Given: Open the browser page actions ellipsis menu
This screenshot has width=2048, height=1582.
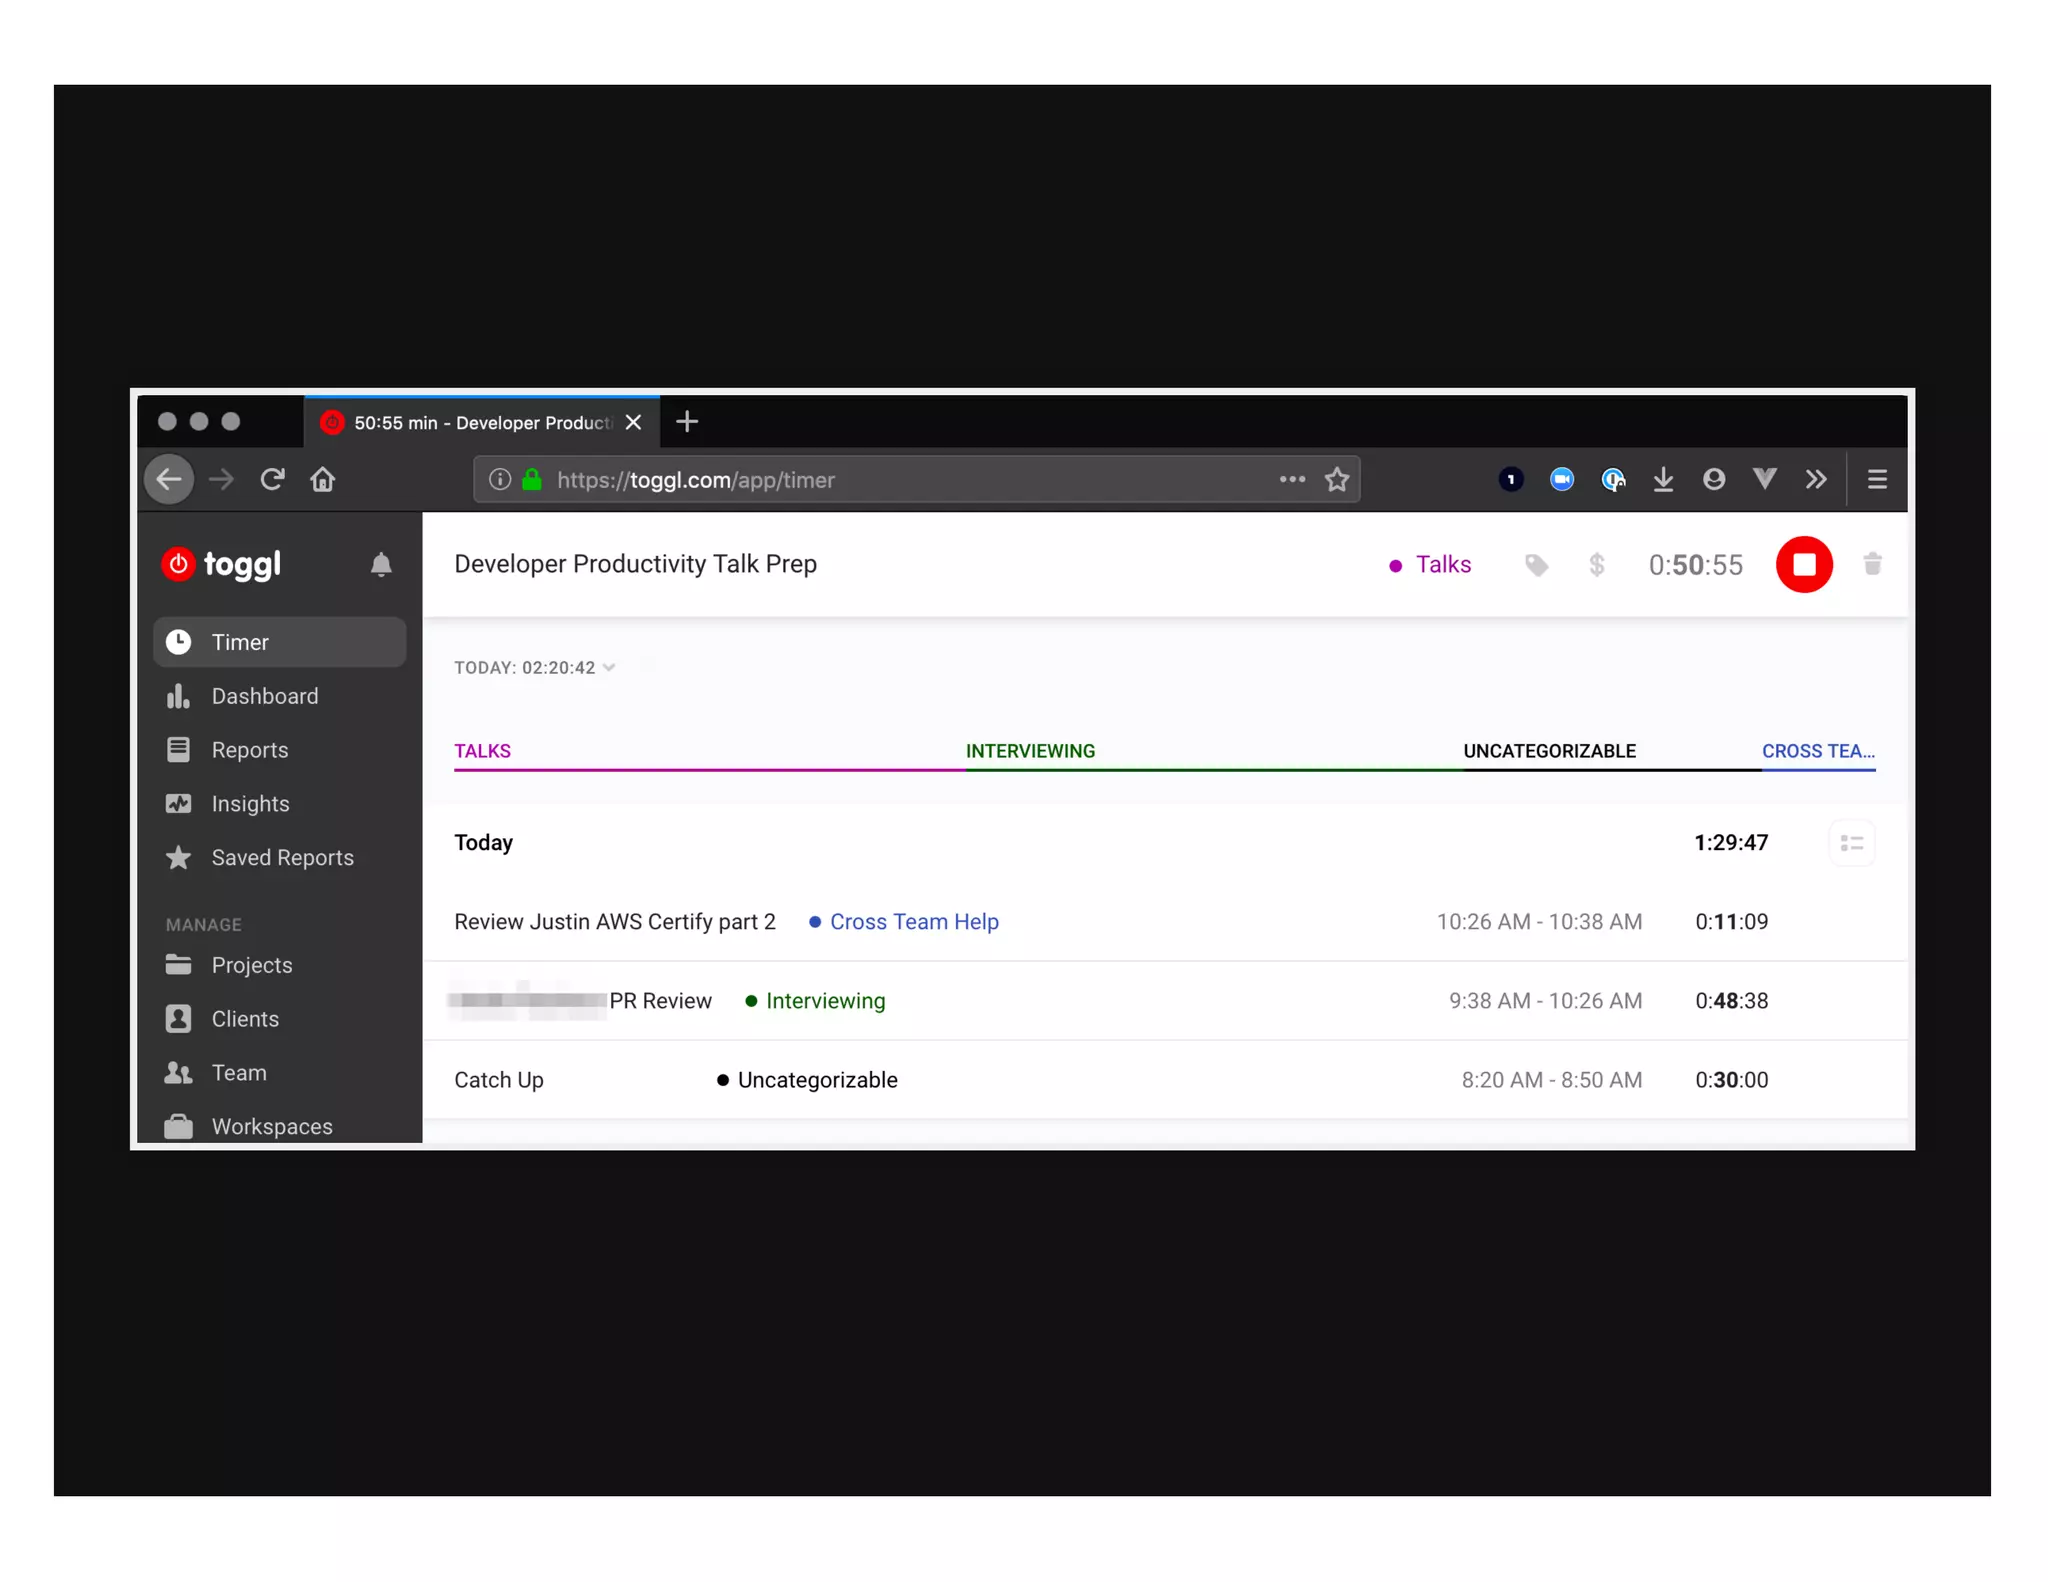Looking at the screenshot, I should point(1291,480).
